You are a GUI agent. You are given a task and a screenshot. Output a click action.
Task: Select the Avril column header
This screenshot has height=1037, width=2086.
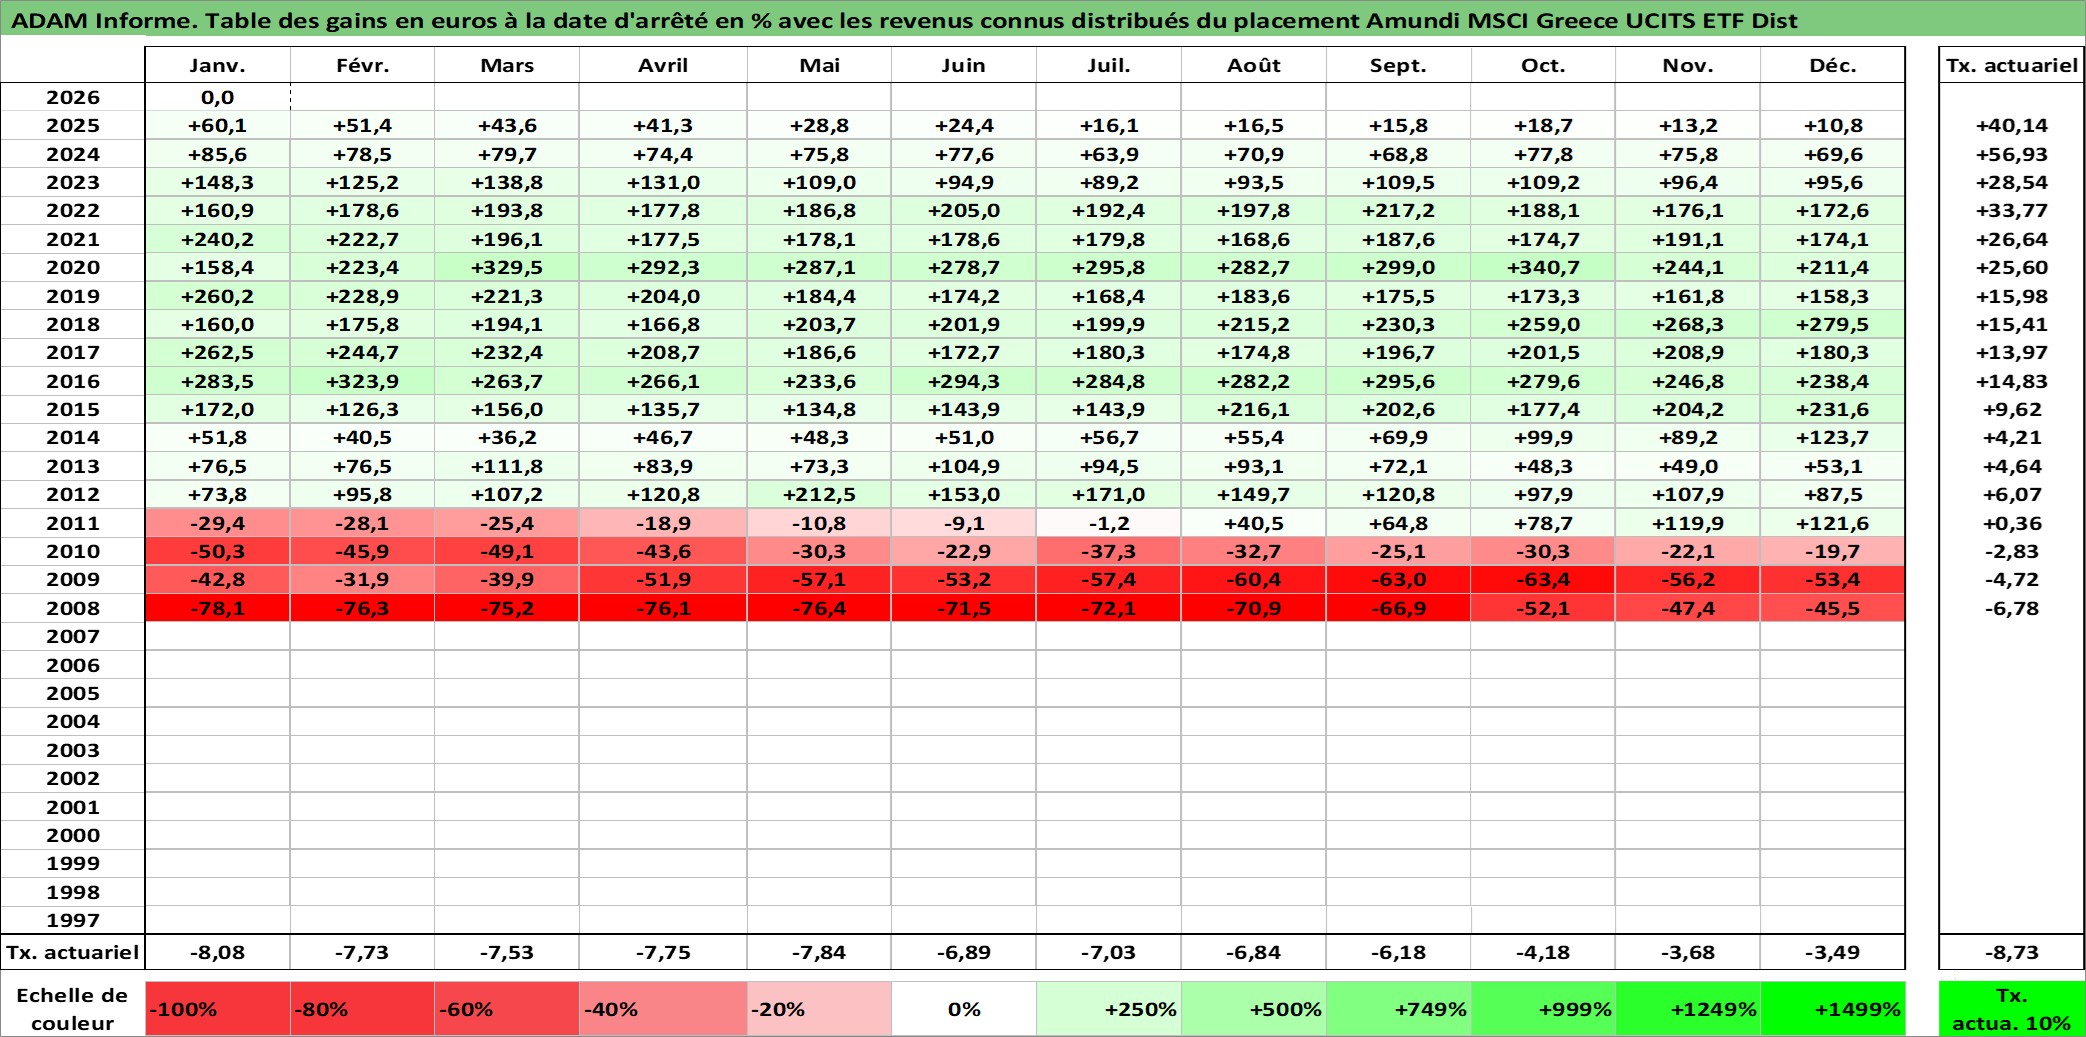click(663, 65)
